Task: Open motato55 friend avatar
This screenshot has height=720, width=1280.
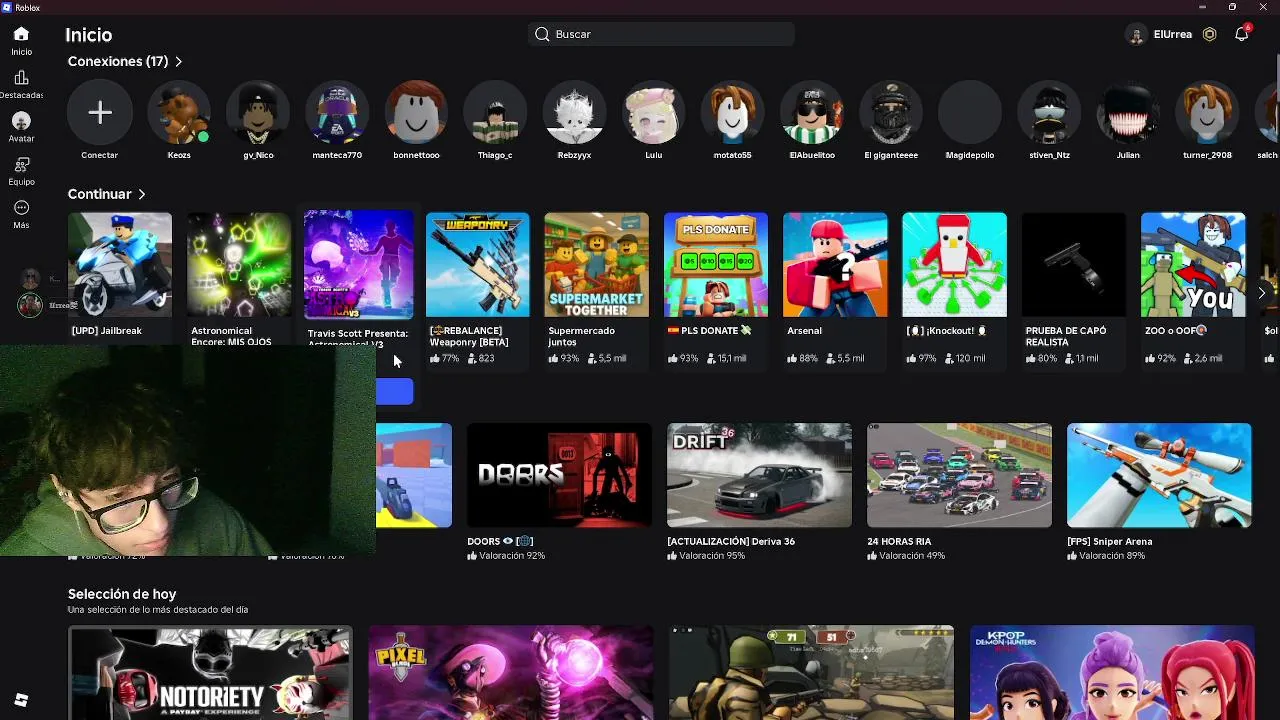Action: click(732, 113)
